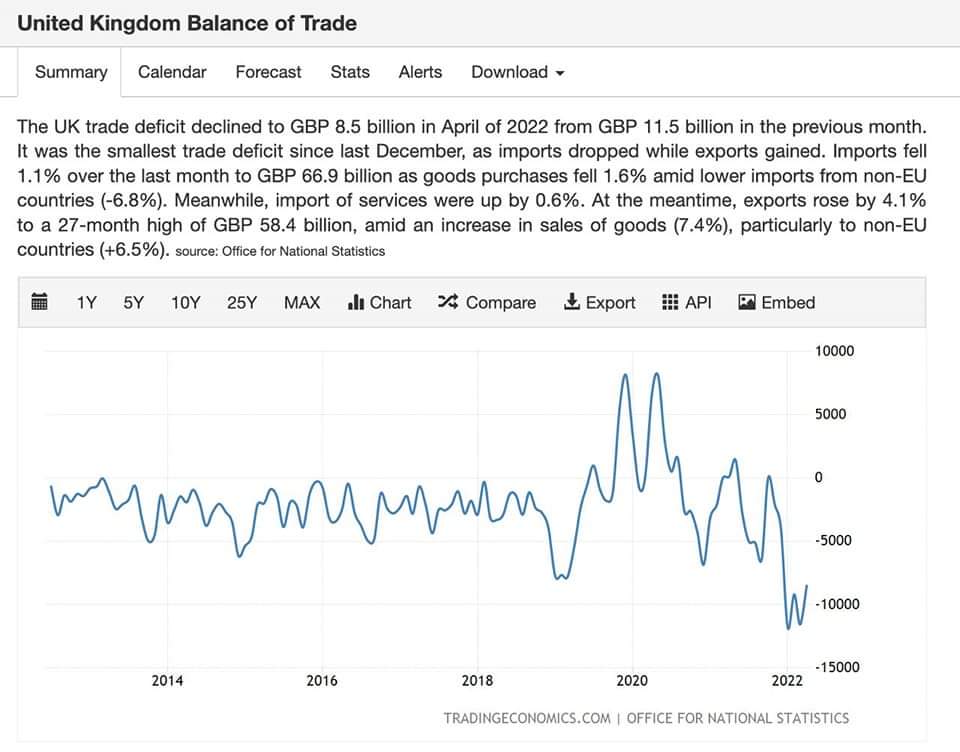
Task: Click the 2016 x-axis label
Action: (322, 680)
